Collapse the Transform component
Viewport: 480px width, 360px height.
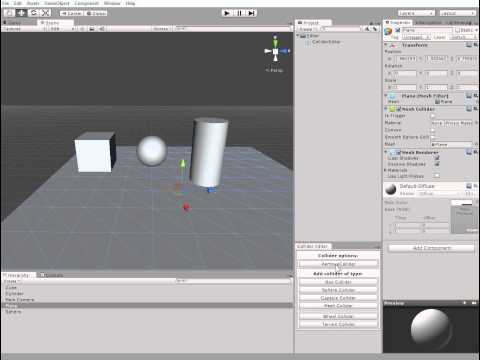click(x=386, y=45)
